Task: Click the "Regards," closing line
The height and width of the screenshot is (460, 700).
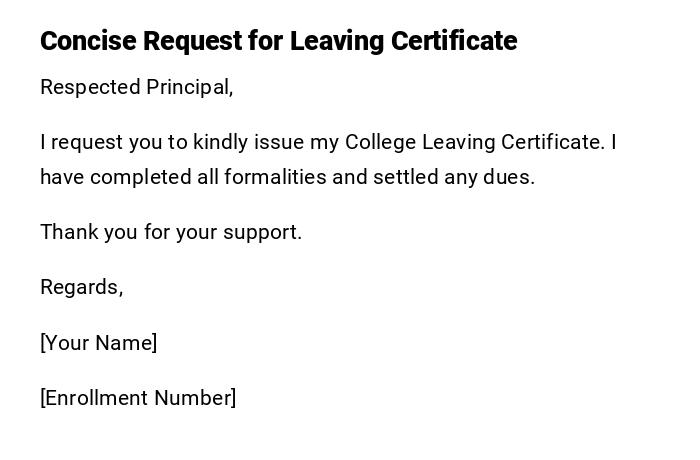Action: point(81,287)
